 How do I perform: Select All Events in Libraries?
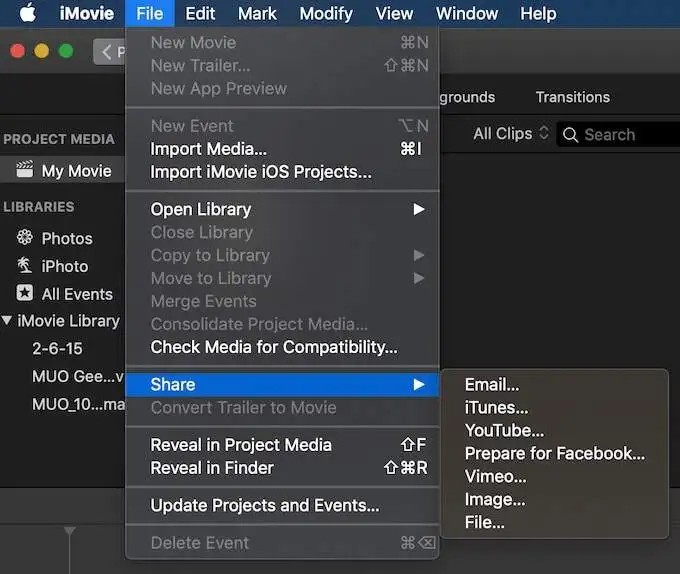pyautogui.click(x=62, y=294)
